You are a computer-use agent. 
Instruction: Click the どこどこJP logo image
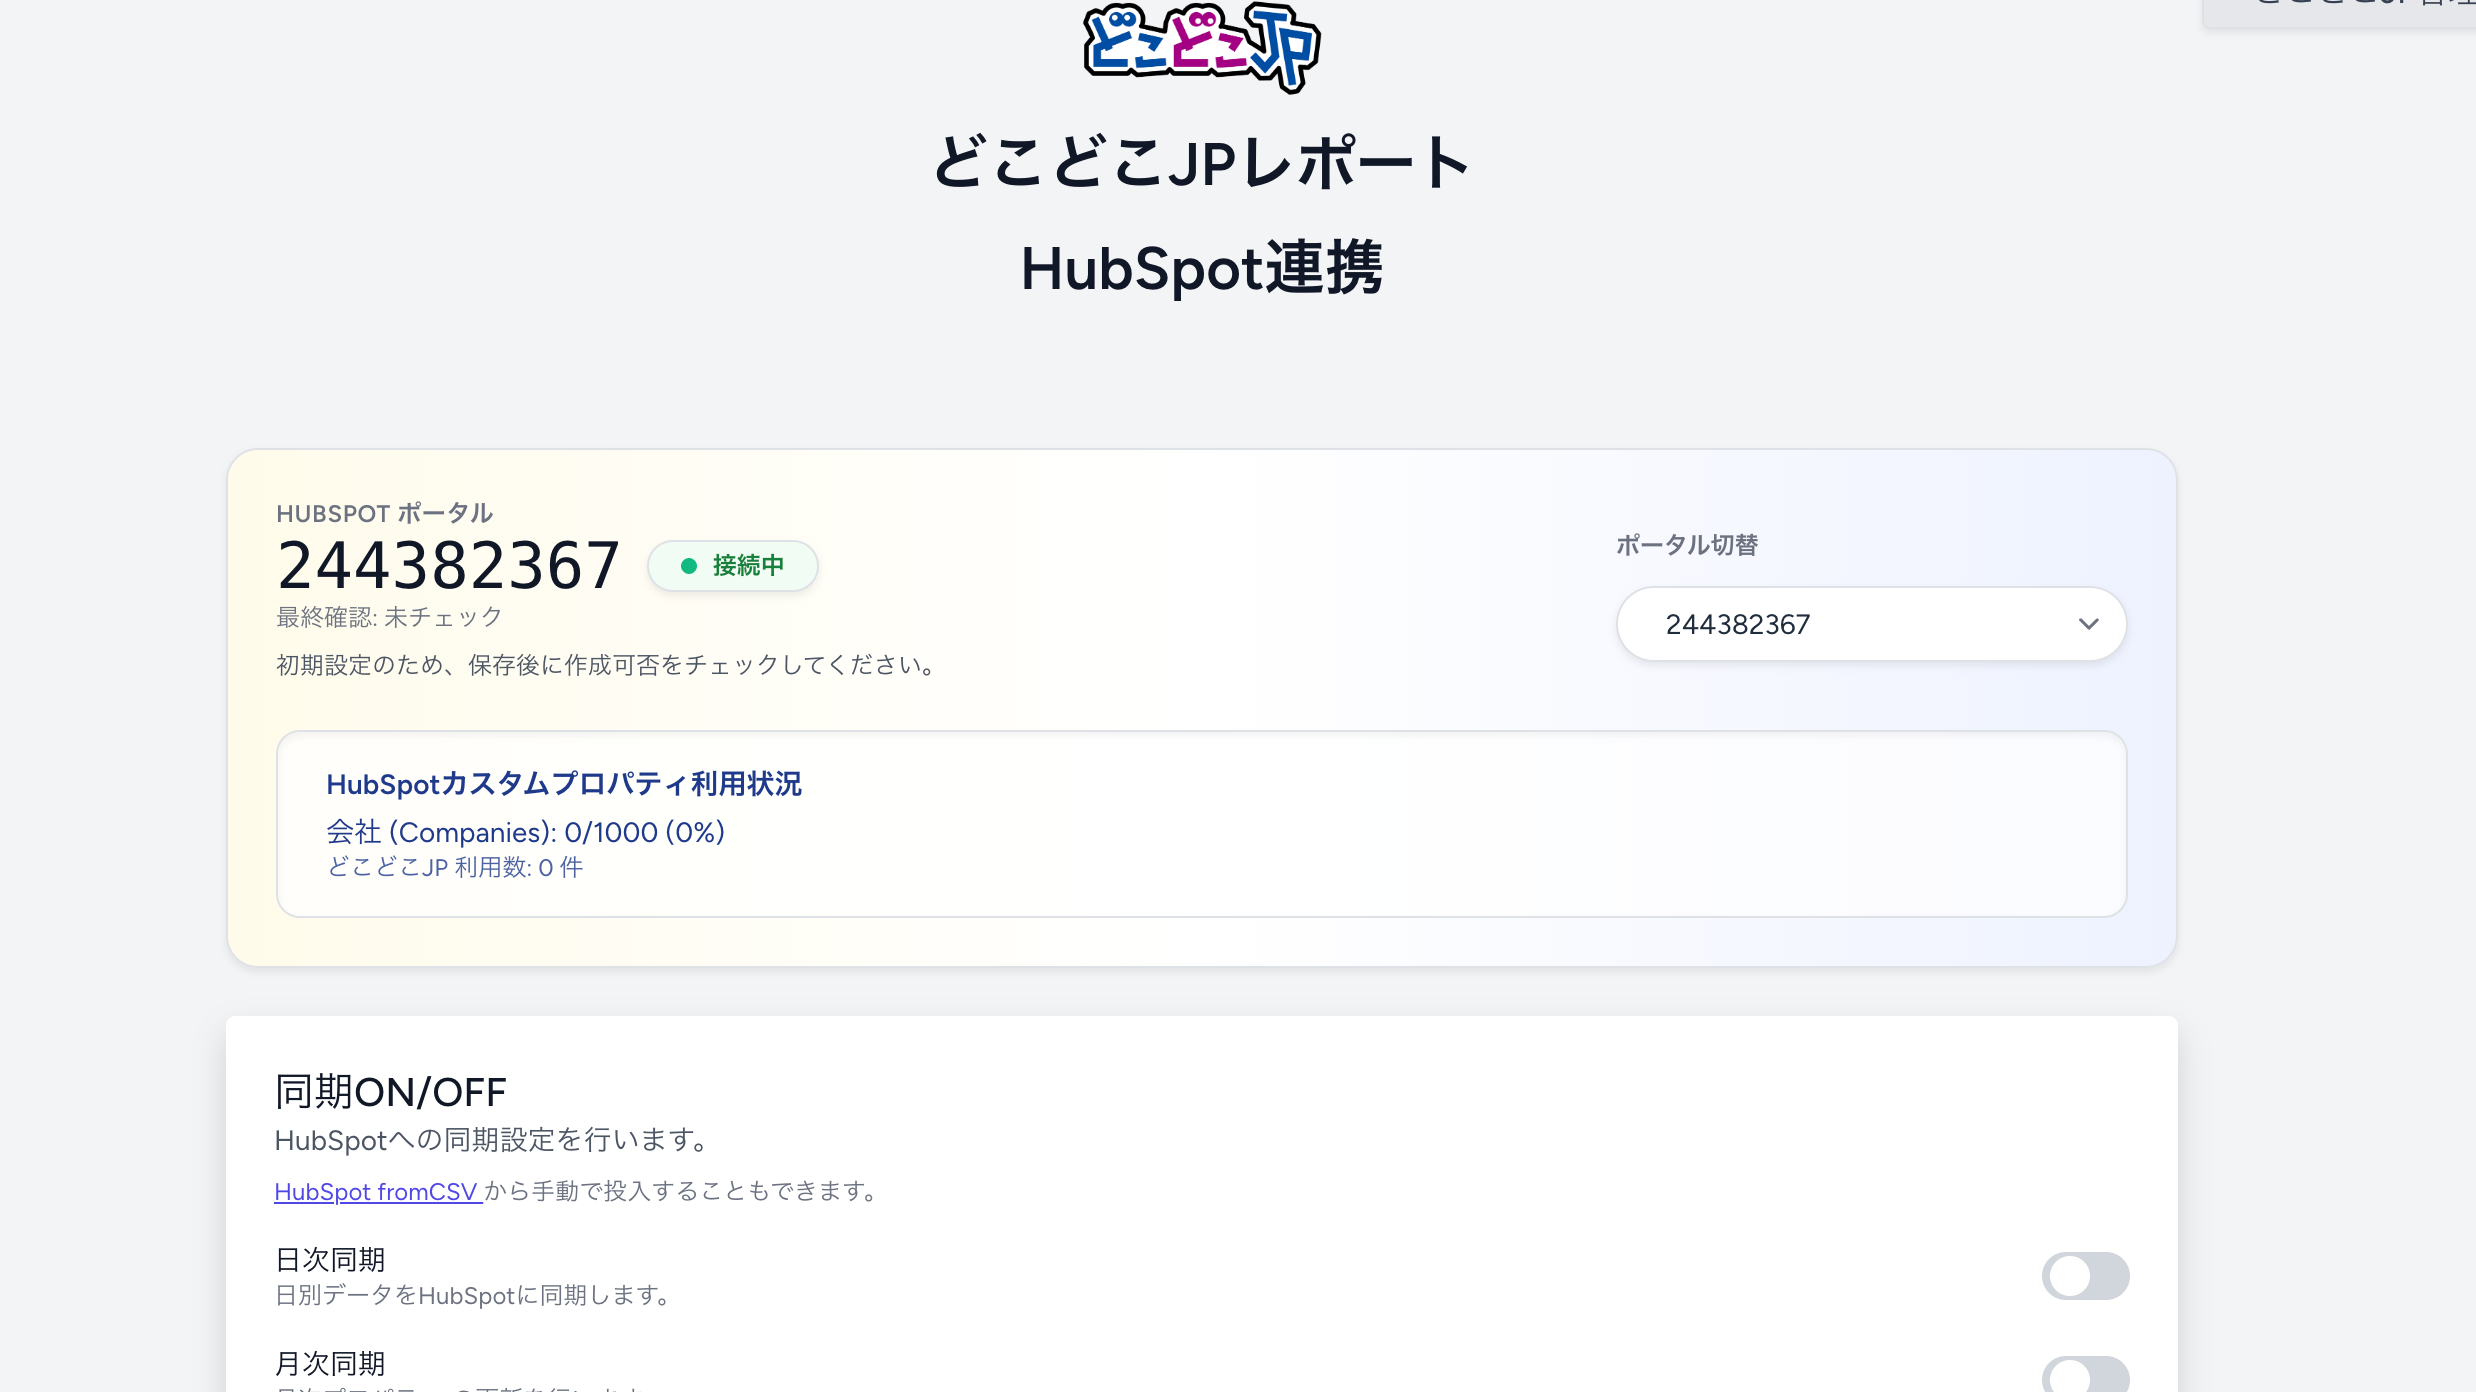point(1202,46)
